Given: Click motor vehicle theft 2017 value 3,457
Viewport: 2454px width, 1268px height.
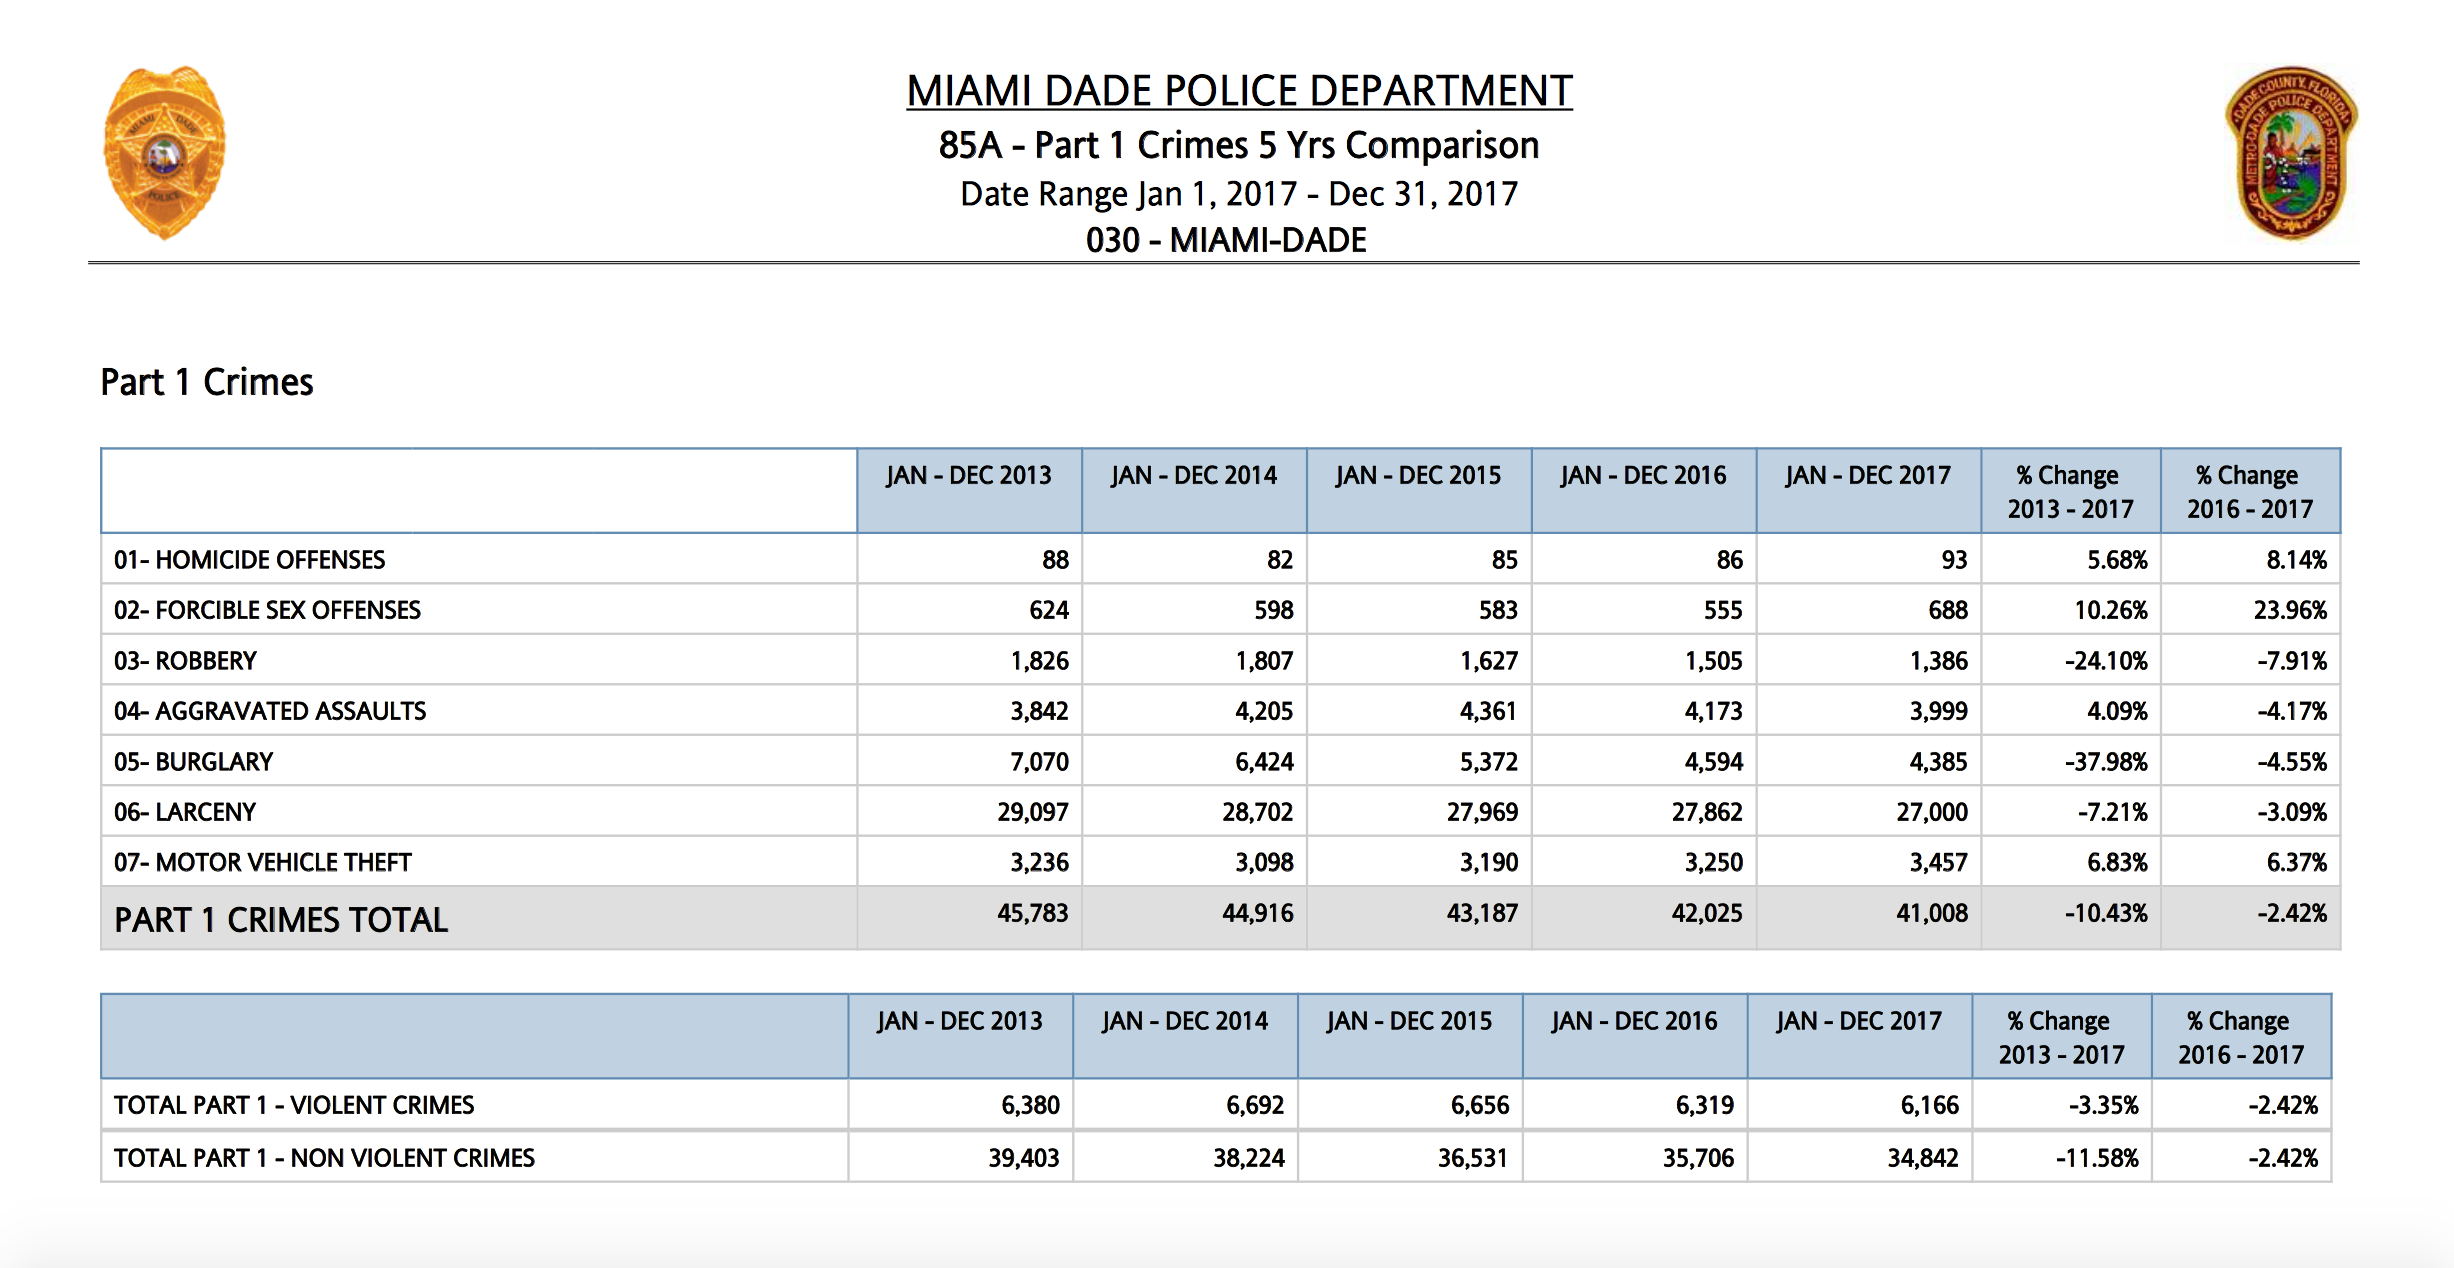Looking at the screenshot, I should [1938, 862].
